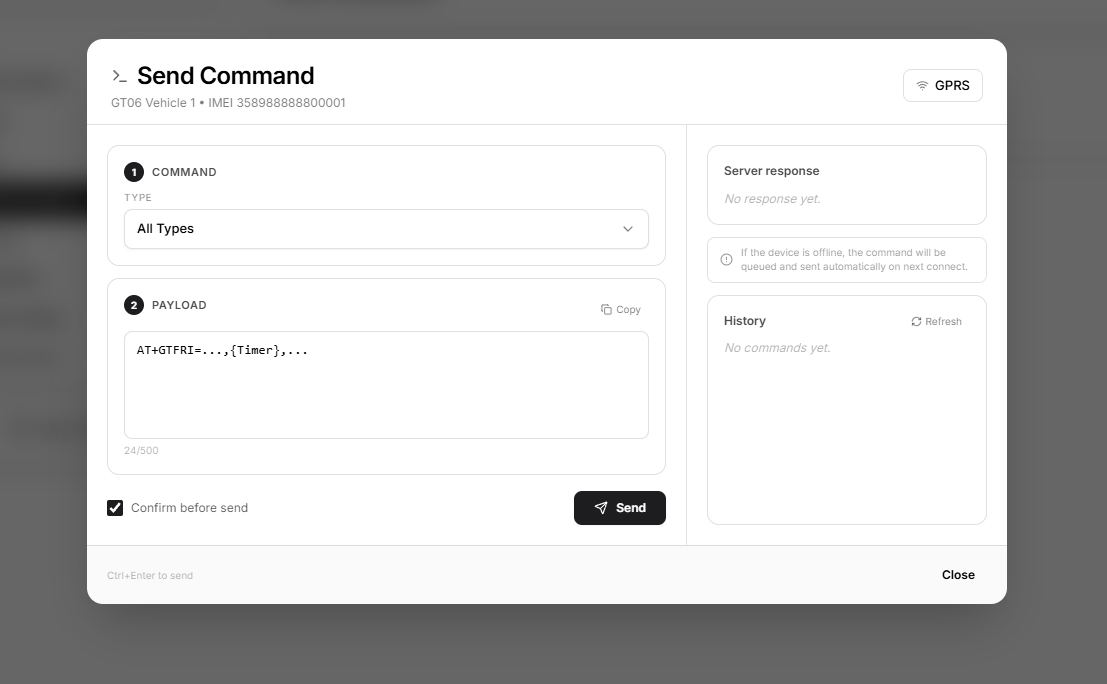Open the All Types command dropdown

pyautogui.click(x=386, y=229)
